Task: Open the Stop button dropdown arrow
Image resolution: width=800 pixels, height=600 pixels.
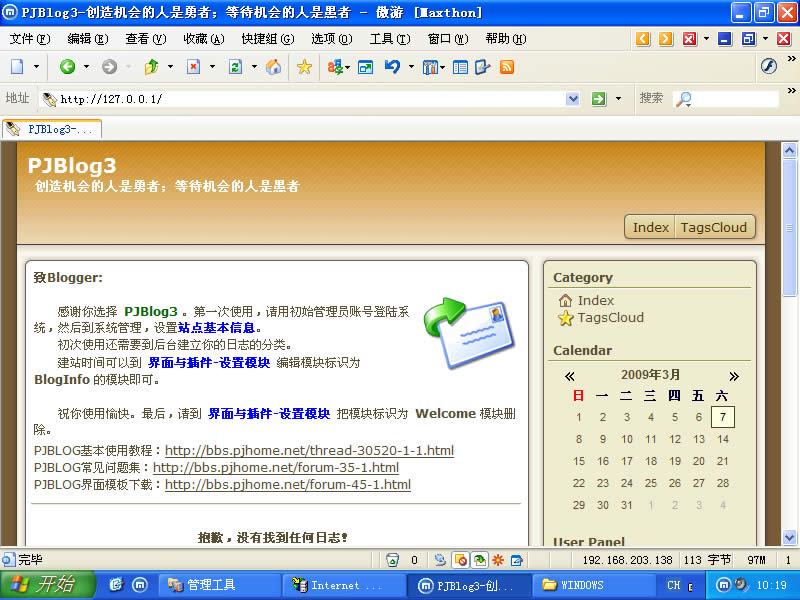Action: 212,67
